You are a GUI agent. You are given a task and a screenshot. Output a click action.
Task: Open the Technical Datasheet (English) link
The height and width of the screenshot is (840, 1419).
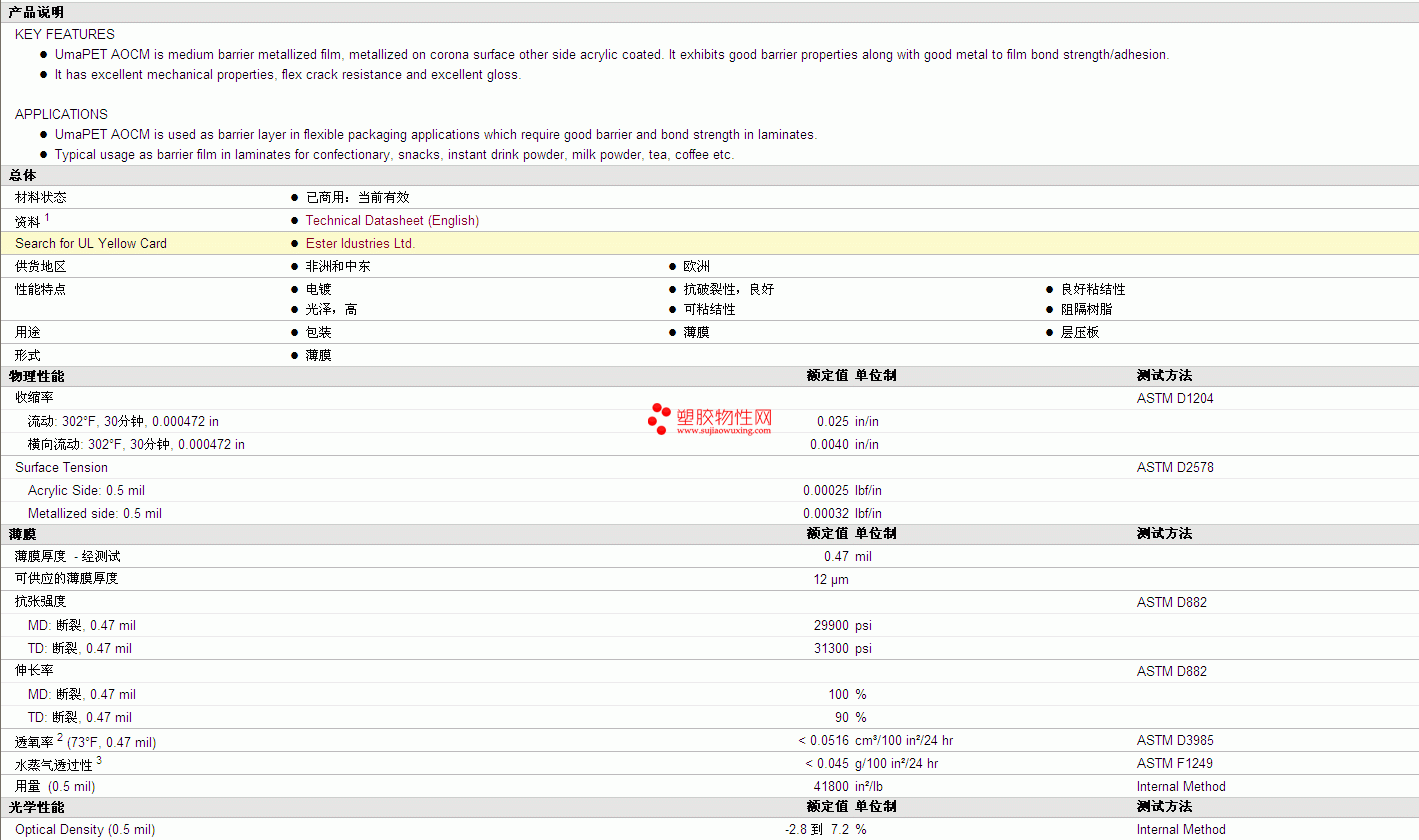(x=392, y=220)
